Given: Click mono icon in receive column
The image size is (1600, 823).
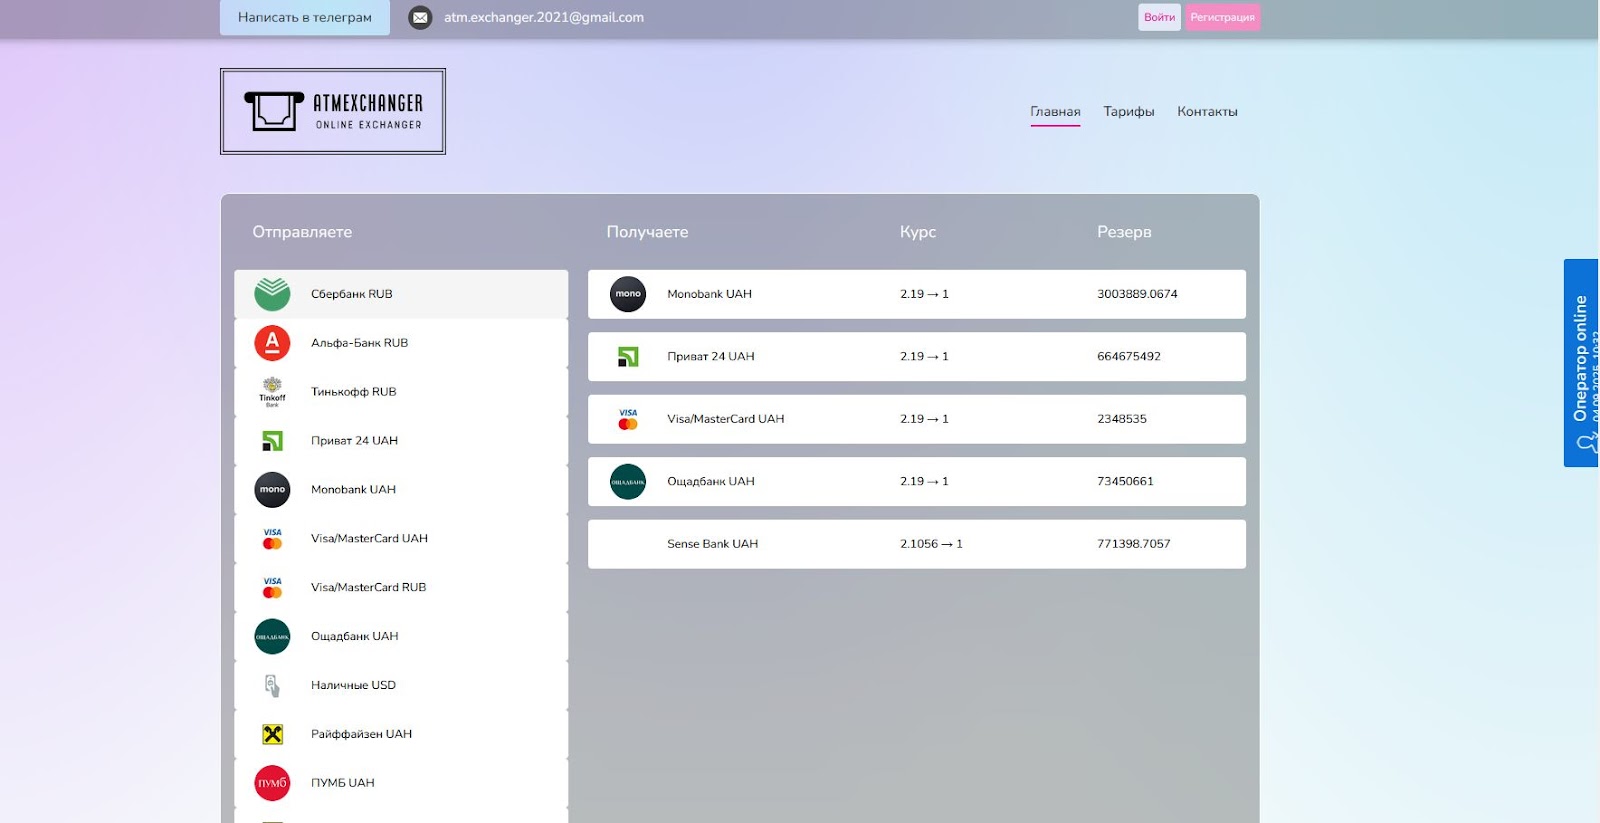Looking at the screenshot, I should pyautogui.click(x=628, y=294).
